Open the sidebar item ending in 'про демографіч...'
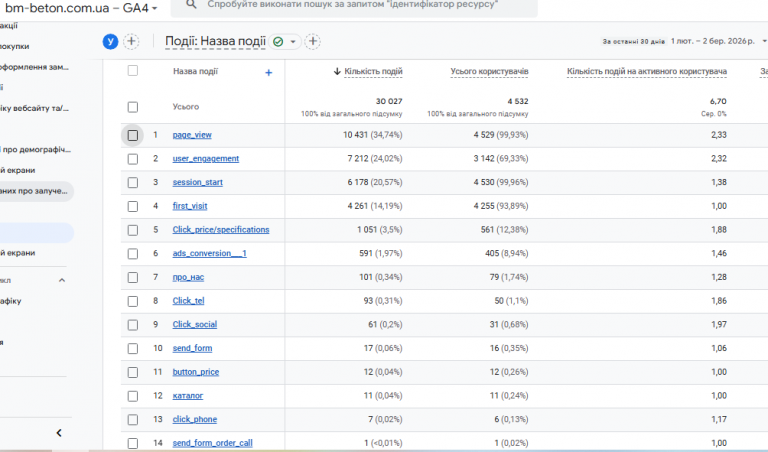The height and width of the screenshot is (452, 768). click(35, 149)
